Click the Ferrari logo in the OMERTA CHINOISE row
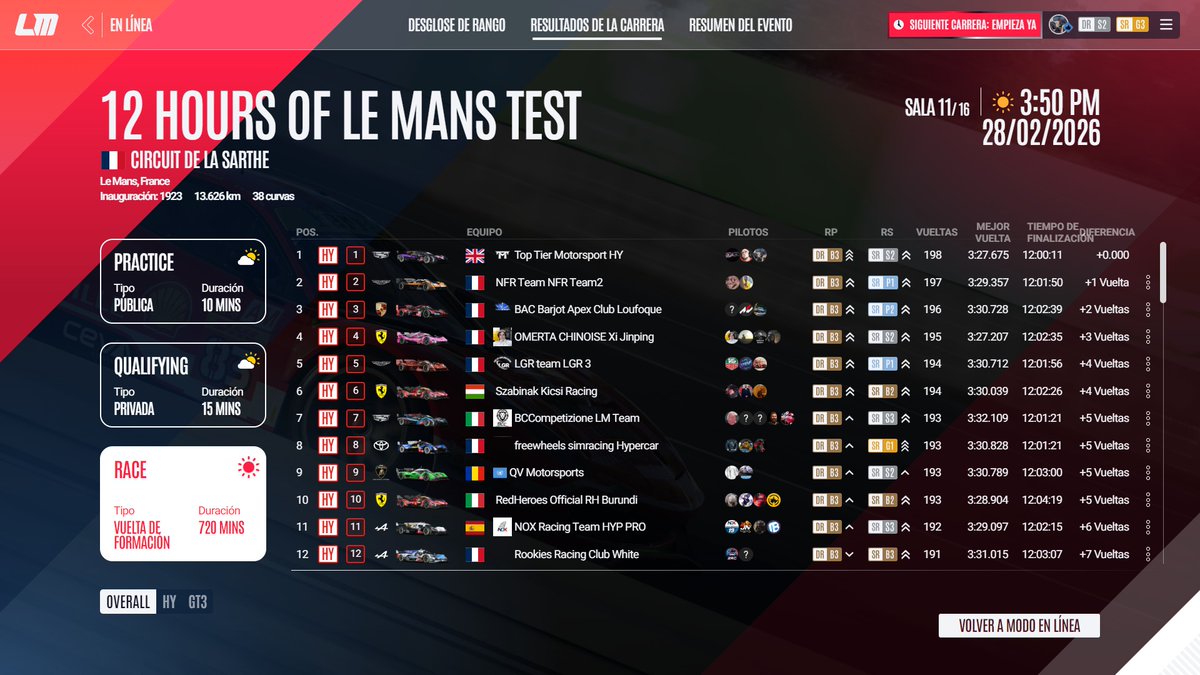 380,337
